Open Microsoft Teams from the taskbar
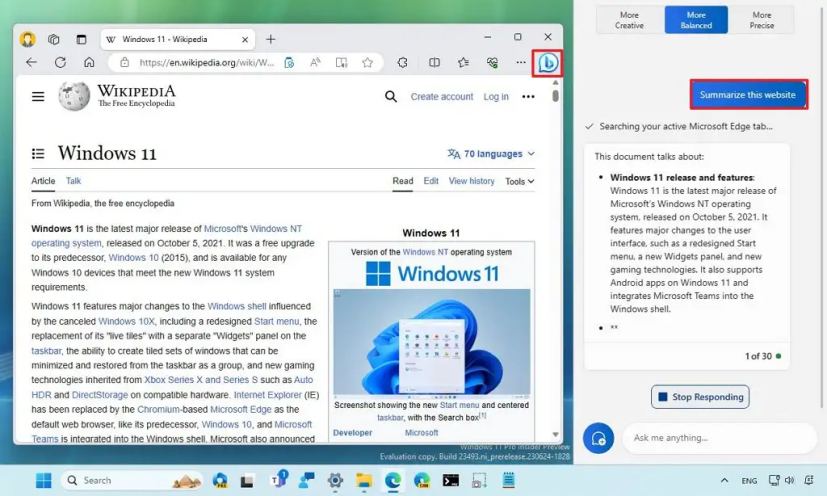Screen dimensions: 827x496 coord(278,480)
